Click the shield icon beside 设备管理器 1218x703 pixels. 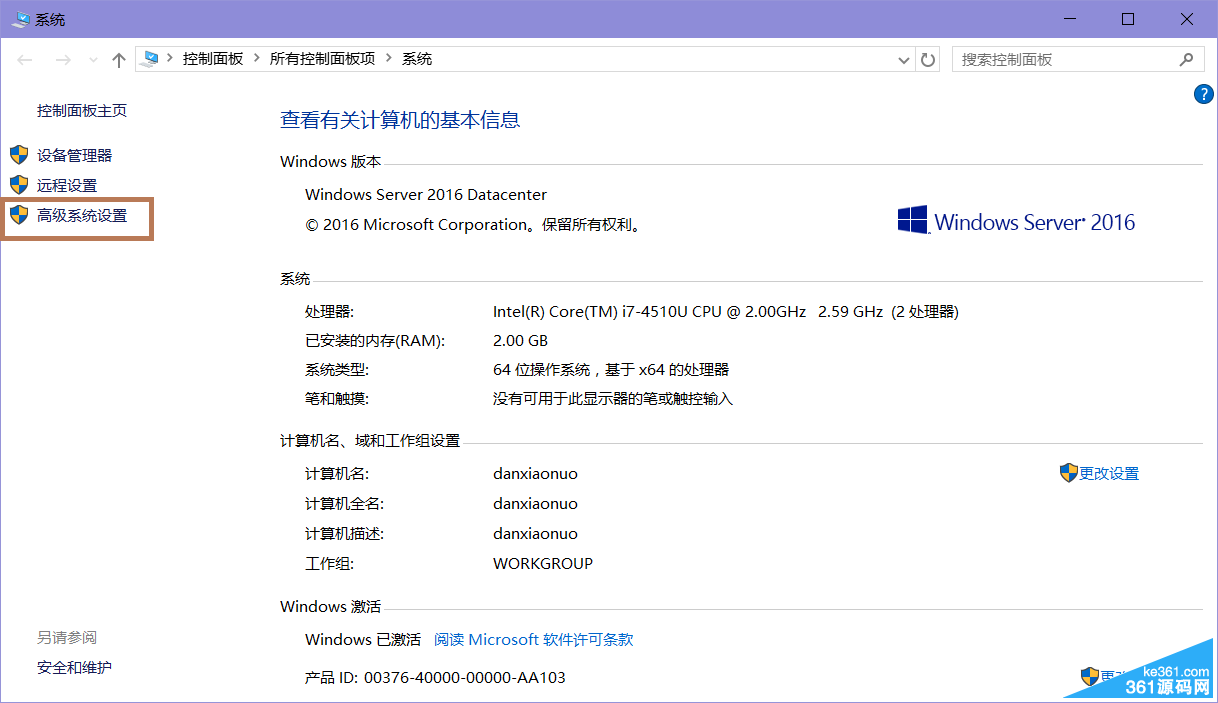click(x=19, y=155)
